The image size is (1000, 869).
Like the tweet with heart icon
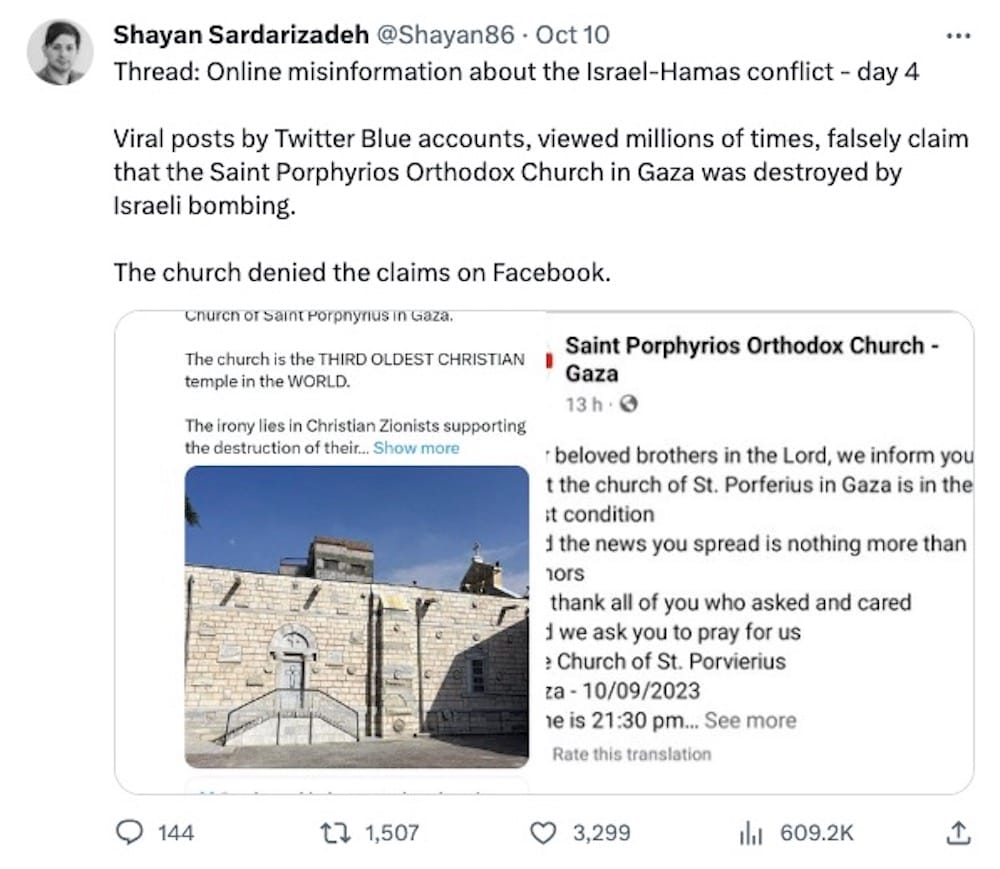point(542,832)
